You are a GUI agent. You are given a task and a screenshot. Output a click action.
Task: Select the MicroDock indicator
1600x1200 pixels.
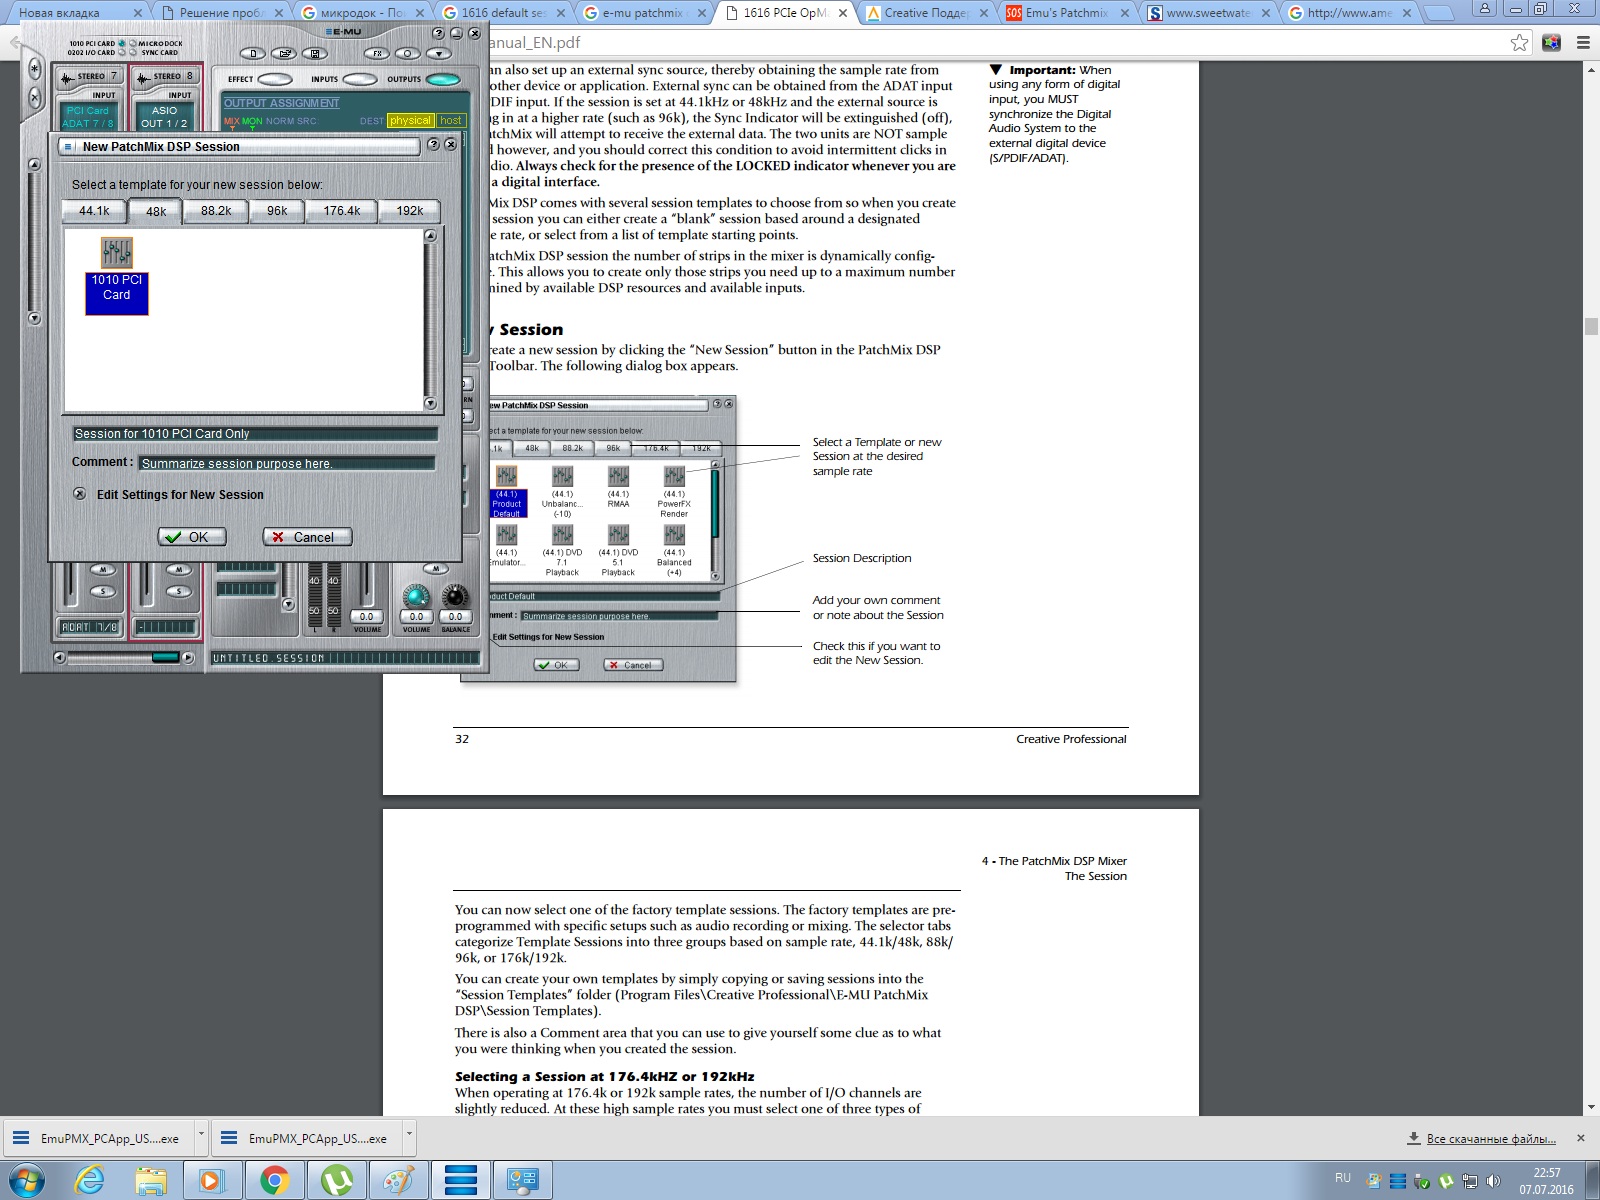pyautogui.click(x=133, y=44)
